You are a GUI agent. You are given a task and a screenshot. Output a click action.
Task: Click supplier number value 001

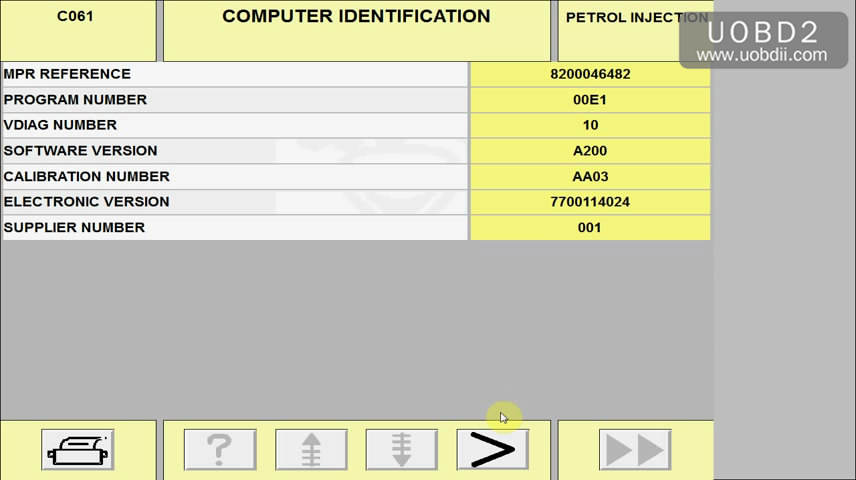(x=590, y=228)
